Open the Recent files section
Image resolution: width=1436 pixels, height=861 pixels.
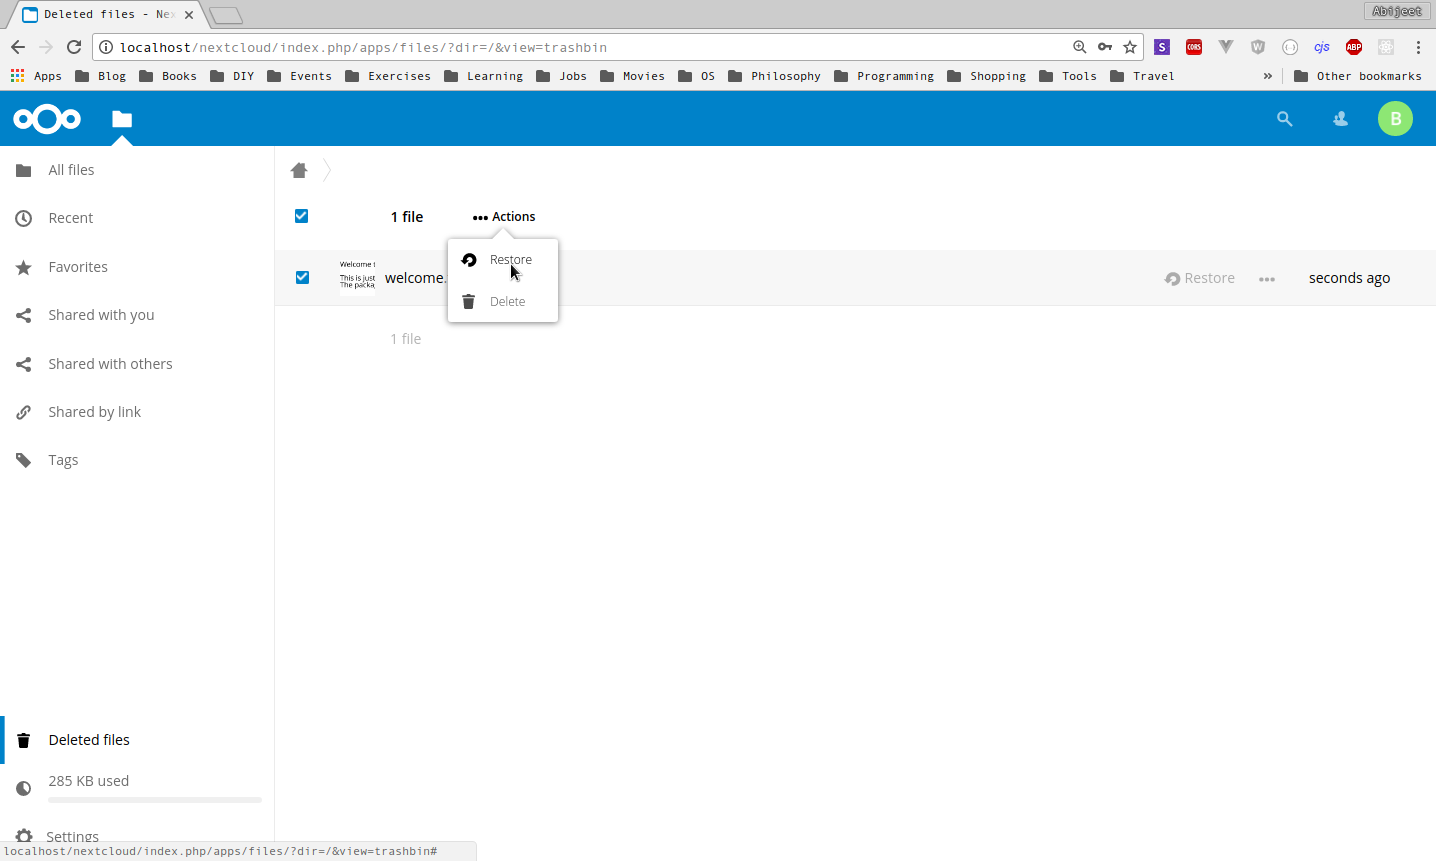pyautogui.click(x=70, y=217)
